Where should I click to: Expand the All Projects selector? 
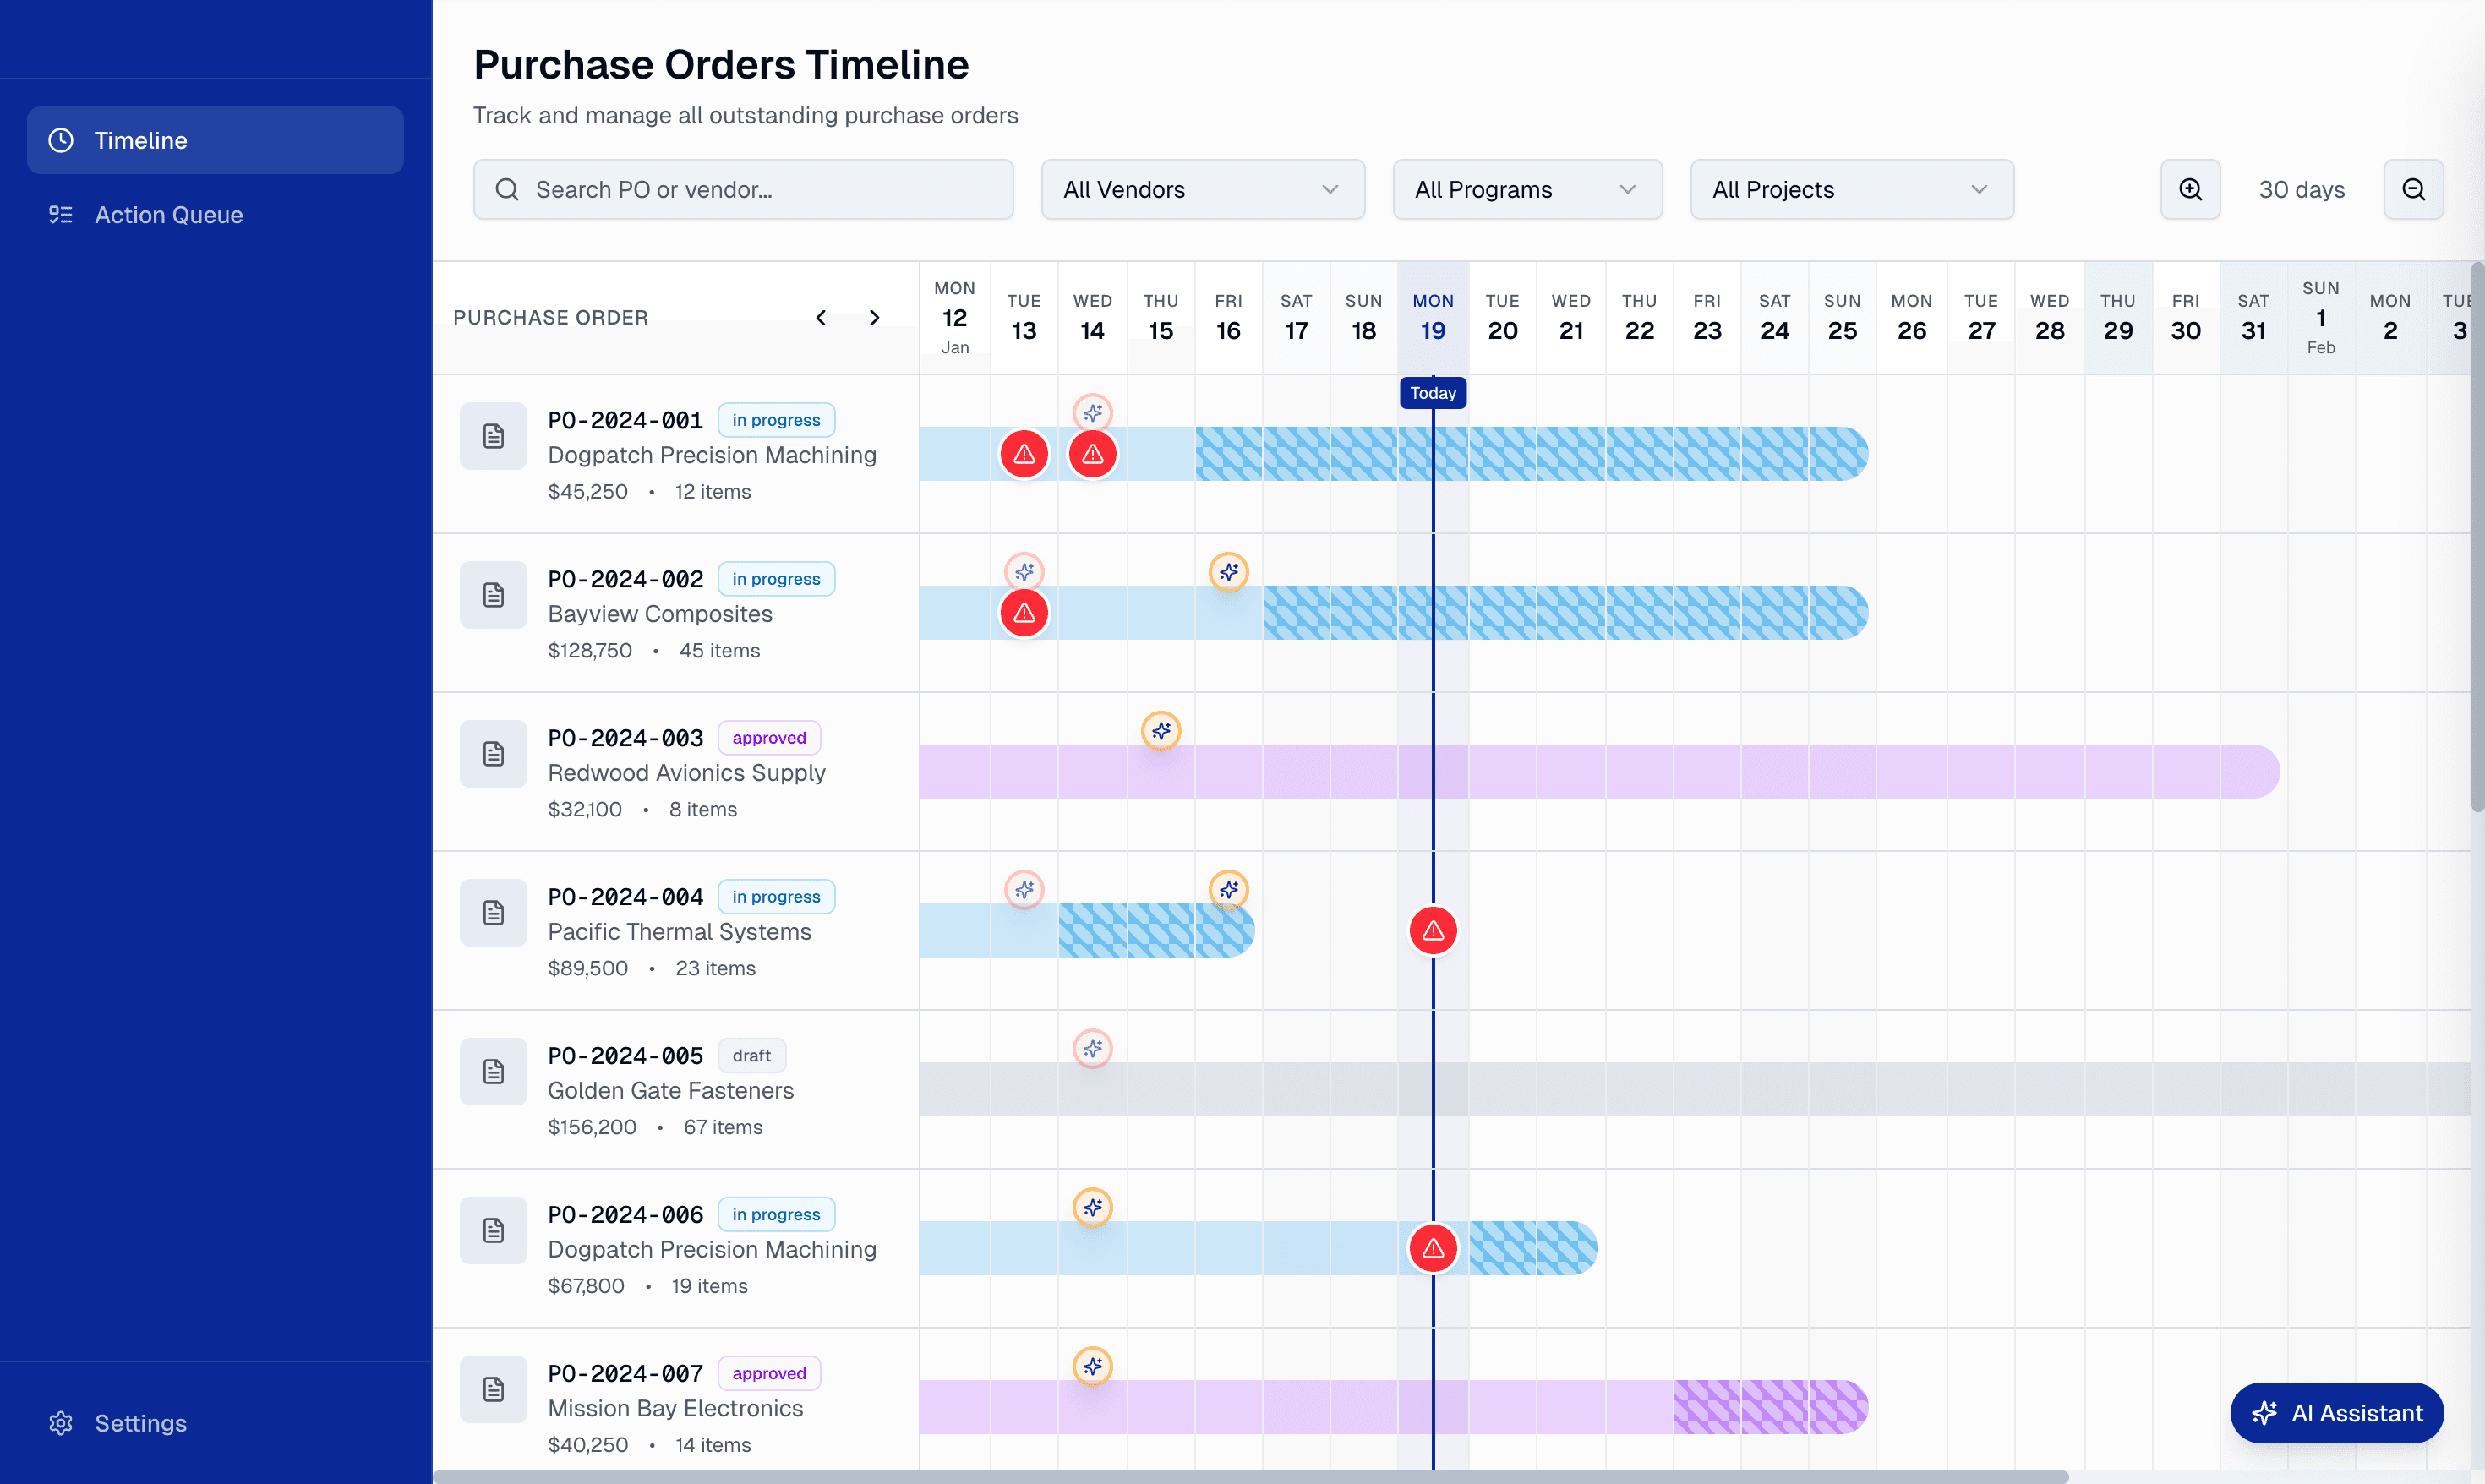[x=1851, y=189]
